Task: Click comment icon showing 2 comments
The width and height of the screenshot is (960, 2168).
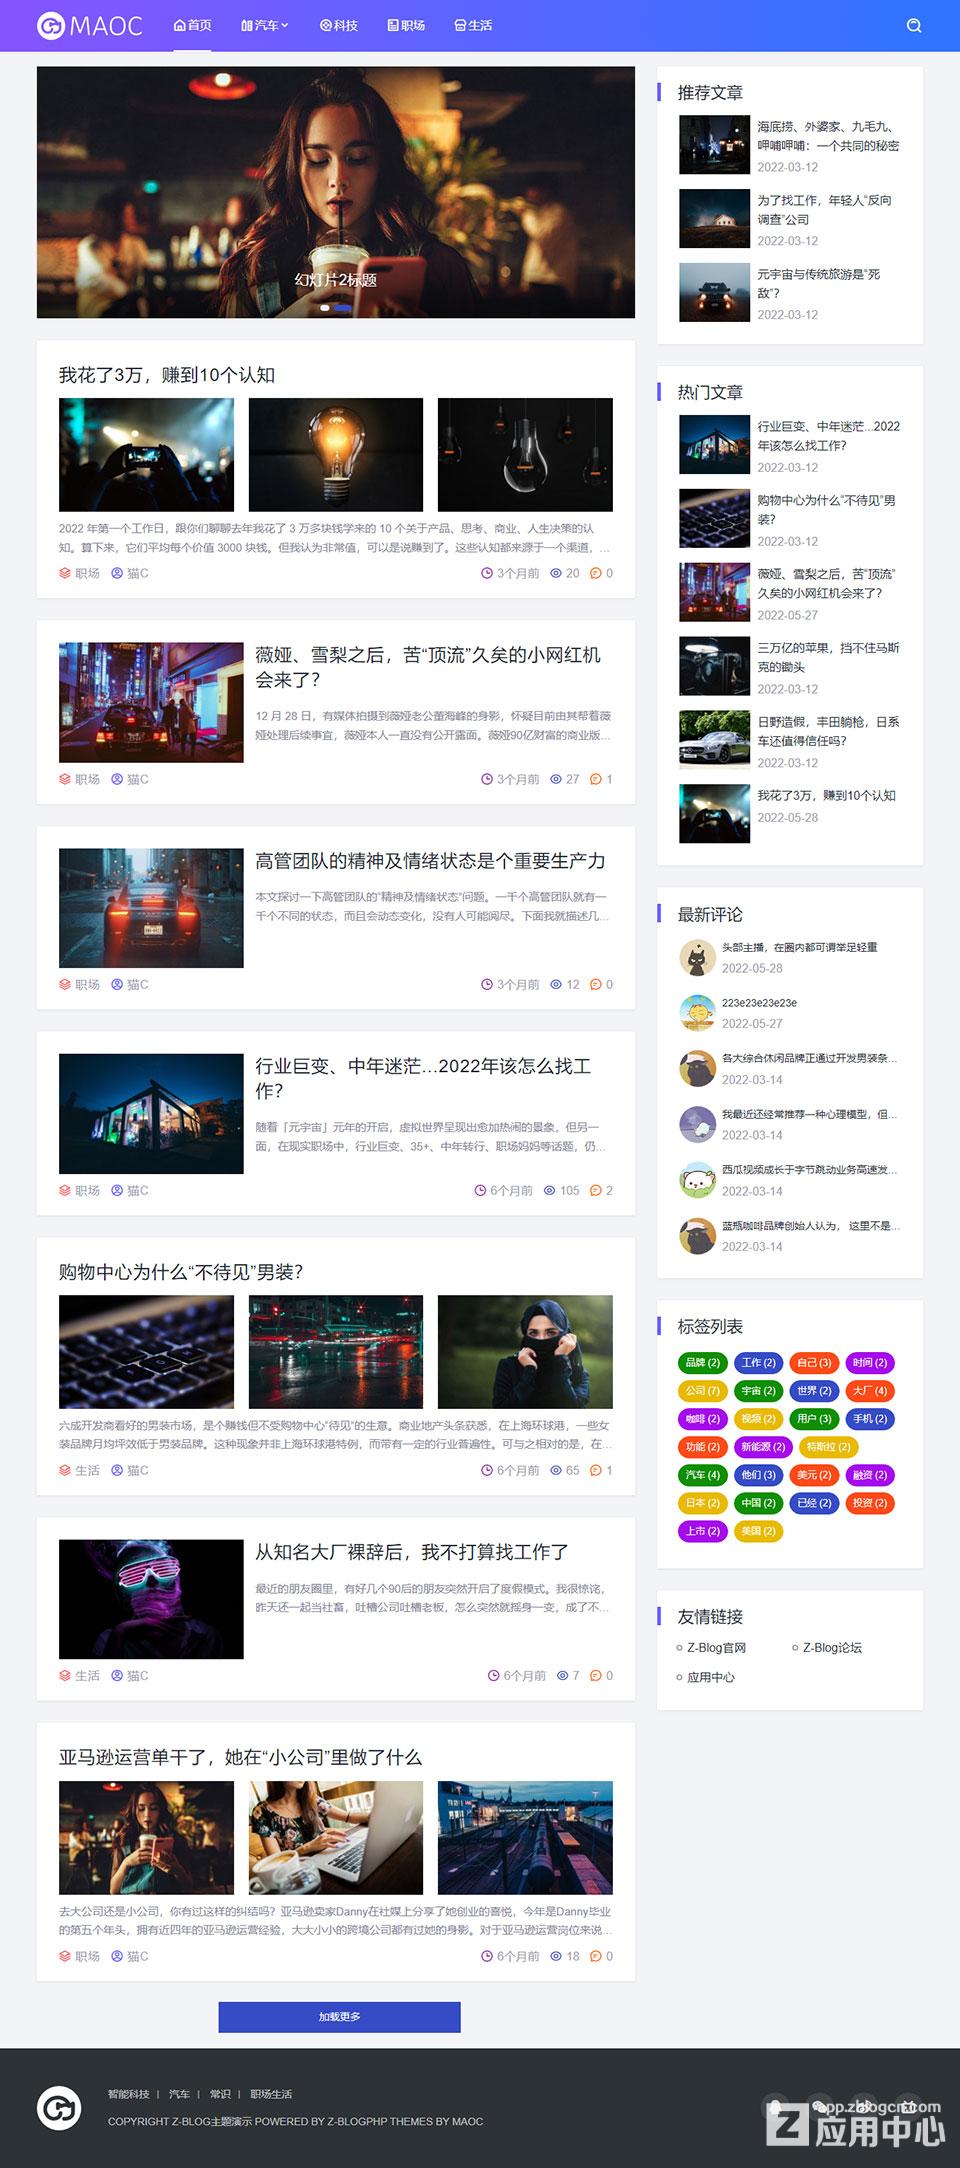Action: [x=596, y=1191]
